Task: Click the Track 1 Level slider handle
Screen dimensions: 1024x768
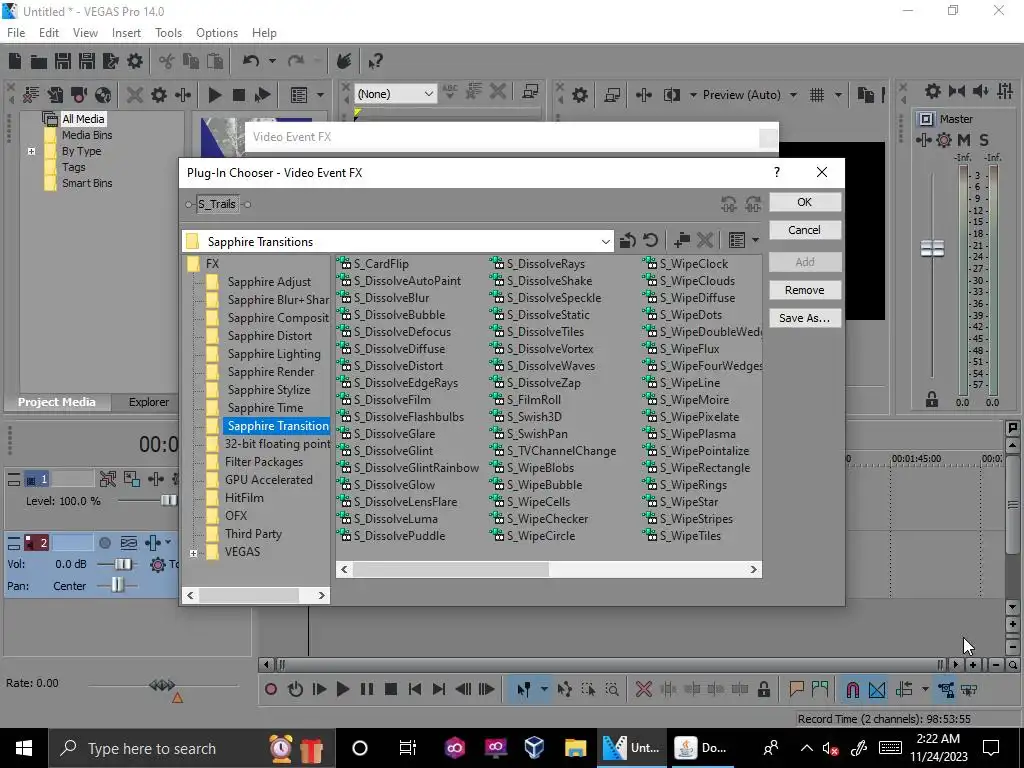Action: [x=168, y=501]
